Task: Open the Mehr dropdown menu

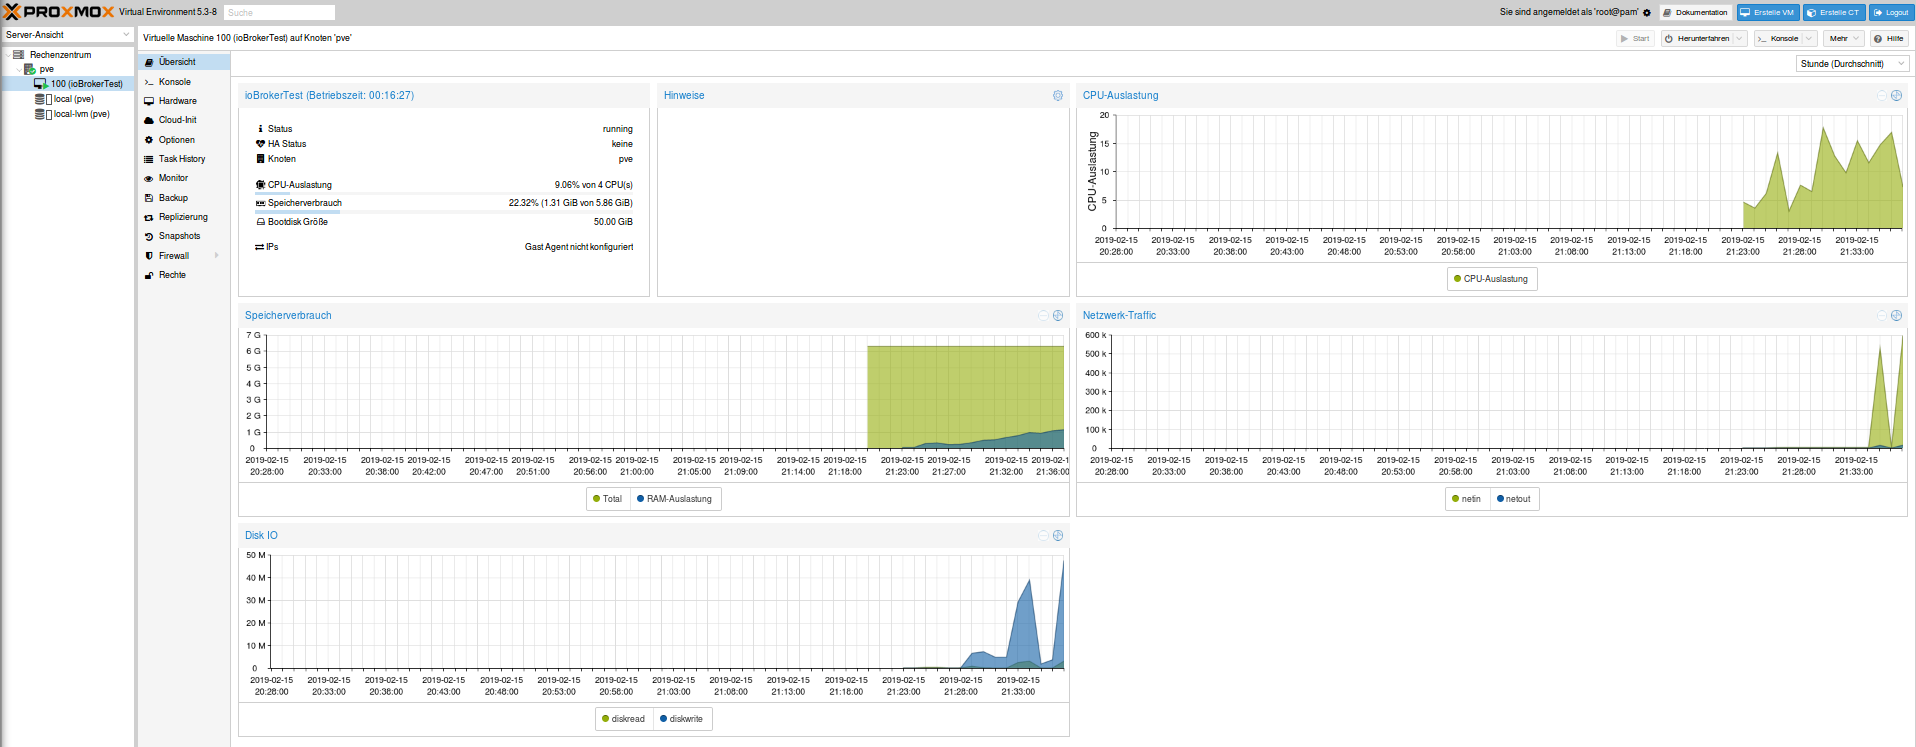Action: pyautogui.click(x=1844, y=39)
